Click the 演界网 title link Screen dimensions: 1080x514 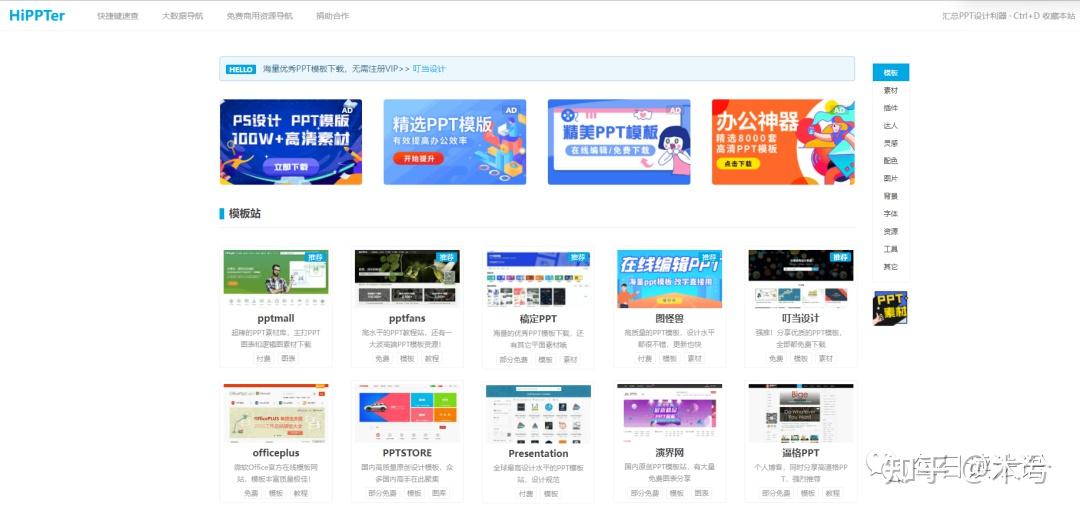tap(669, 453)
